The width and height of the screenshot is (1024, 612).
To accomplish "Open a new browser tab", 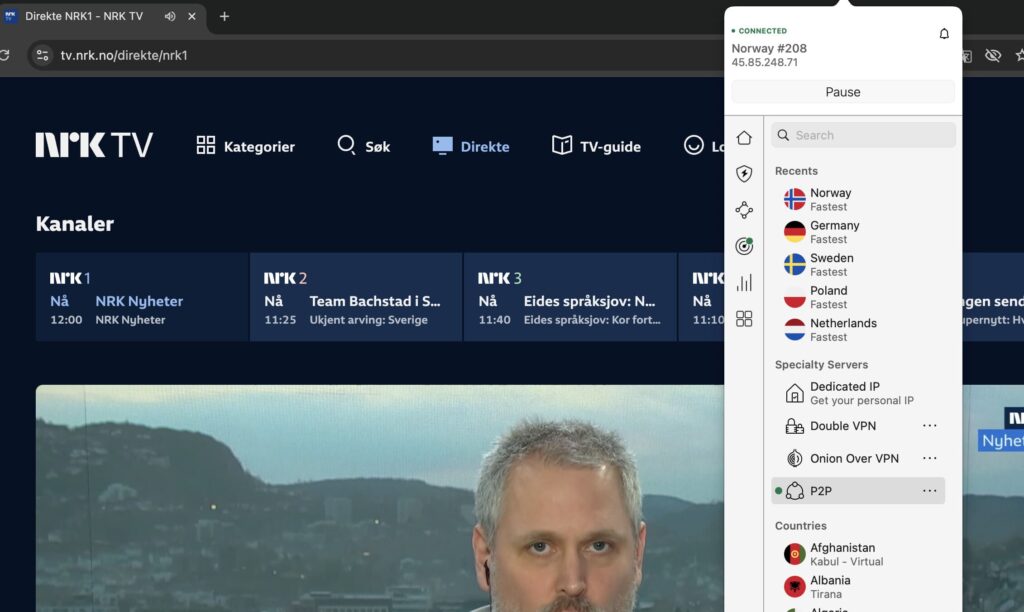I will pos(224,16).
